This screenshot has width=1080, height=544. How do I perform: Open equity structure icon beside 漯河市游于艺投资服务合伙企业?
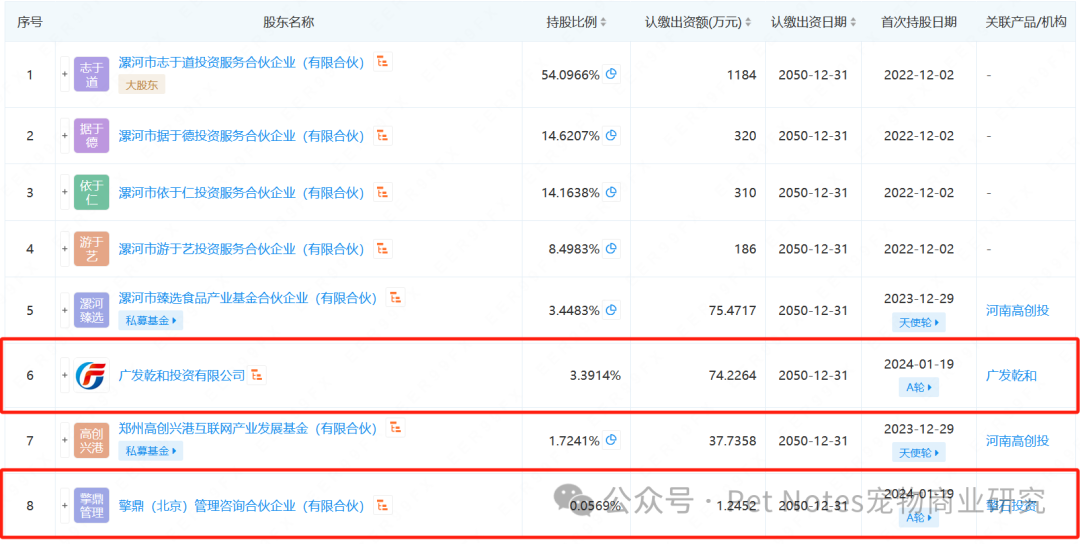coord(383,249)
